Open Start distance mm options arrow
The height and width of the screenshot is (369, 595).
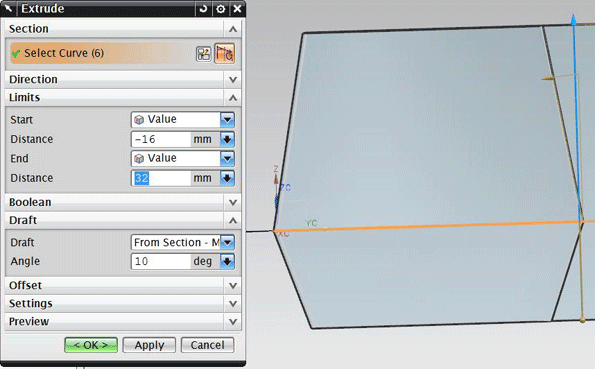coord(227,139)
